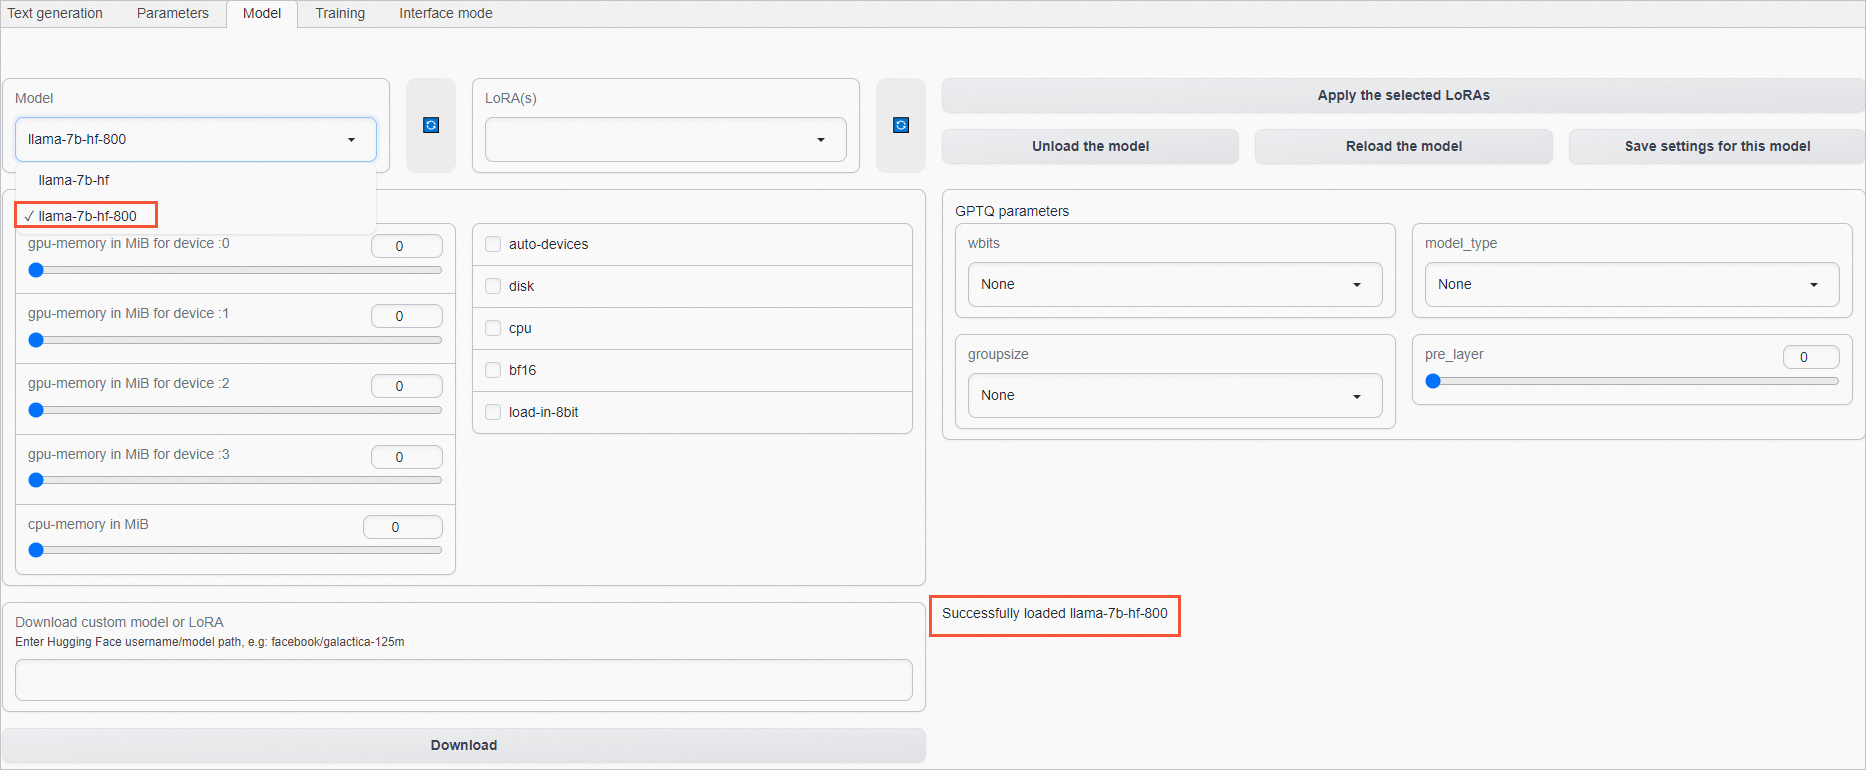The height and width of the screenshot is (770, 1866).
Task: Expand the wbits dropdown
Action: [1175, 284]
